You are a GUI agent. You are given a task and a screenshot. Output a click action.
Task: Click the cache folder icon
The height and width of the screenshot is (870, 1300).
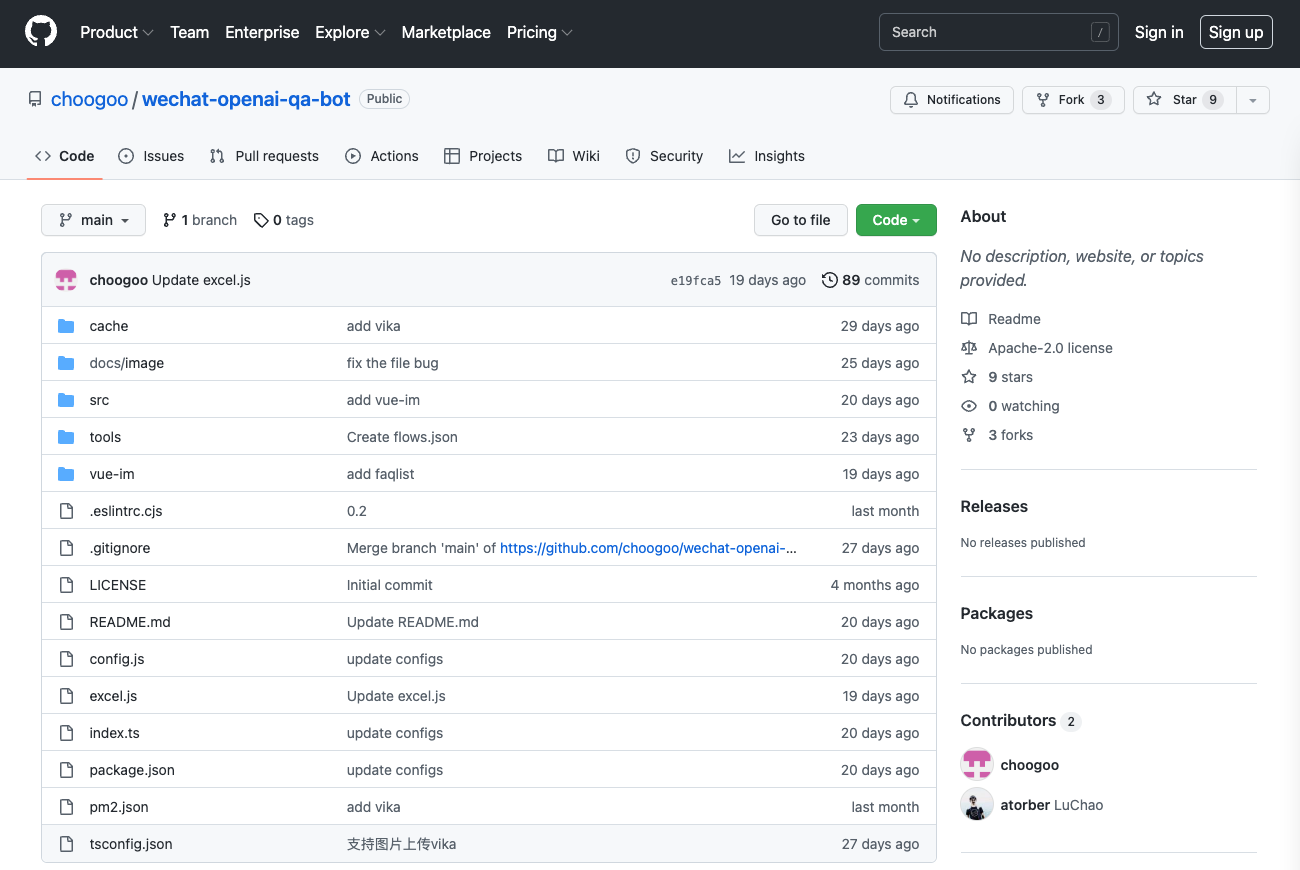66,326
